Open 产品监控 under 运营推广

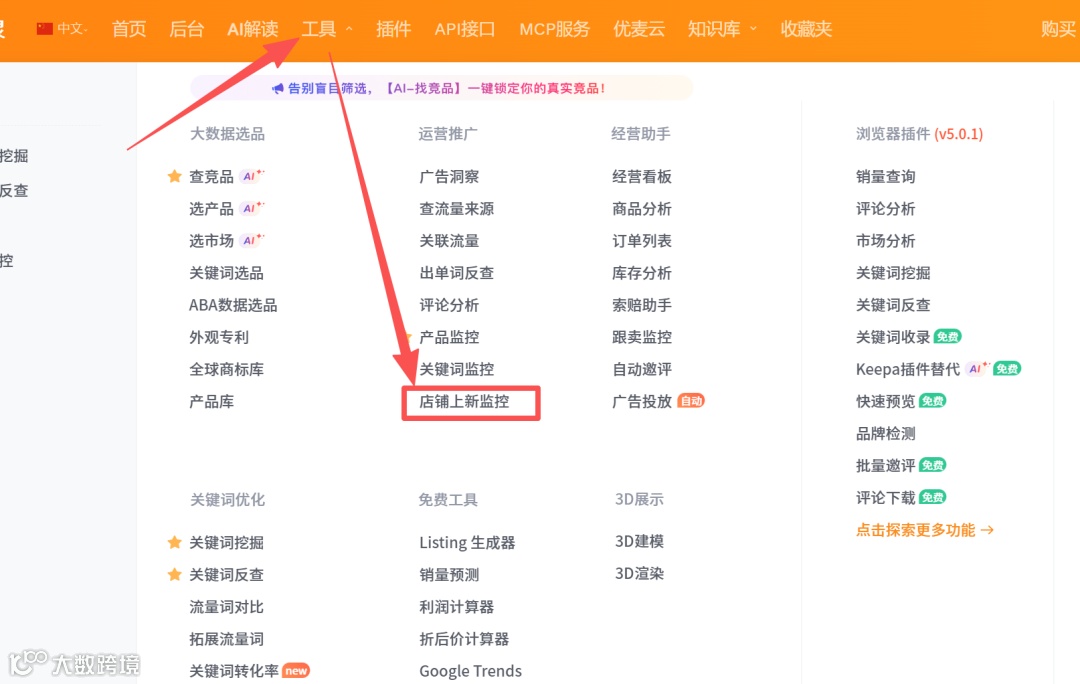tap(449, 337)
